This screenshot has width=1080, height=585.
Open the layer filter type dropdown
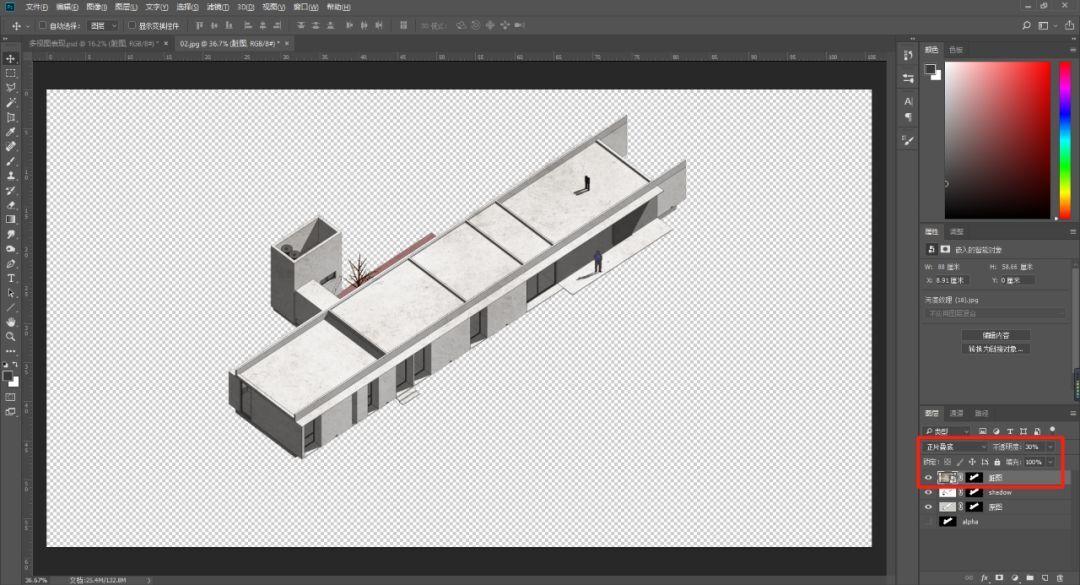click(x=947, y=431)
